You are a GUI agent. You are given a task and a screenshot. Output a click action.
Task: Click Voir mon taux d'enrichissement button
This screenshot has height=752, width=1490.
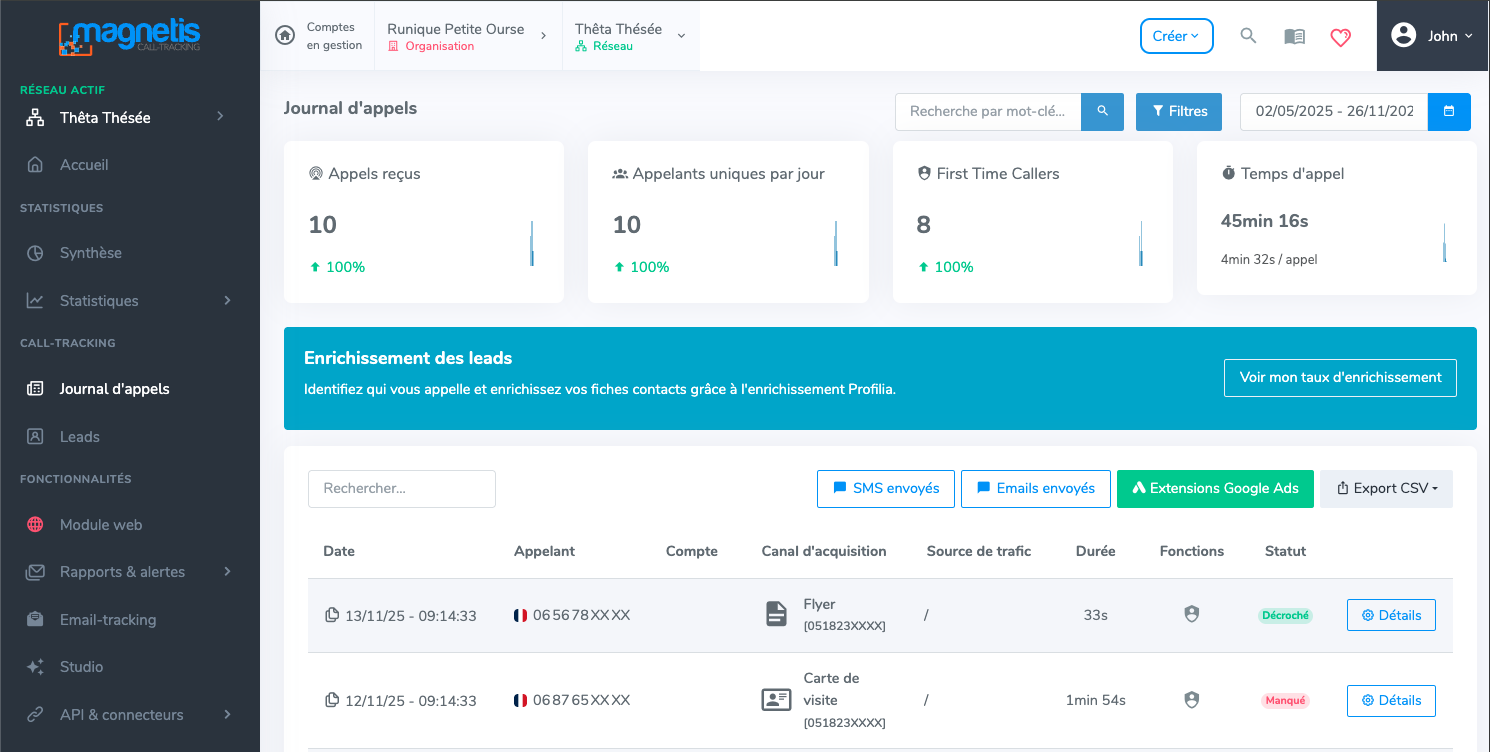(1340, 378)
